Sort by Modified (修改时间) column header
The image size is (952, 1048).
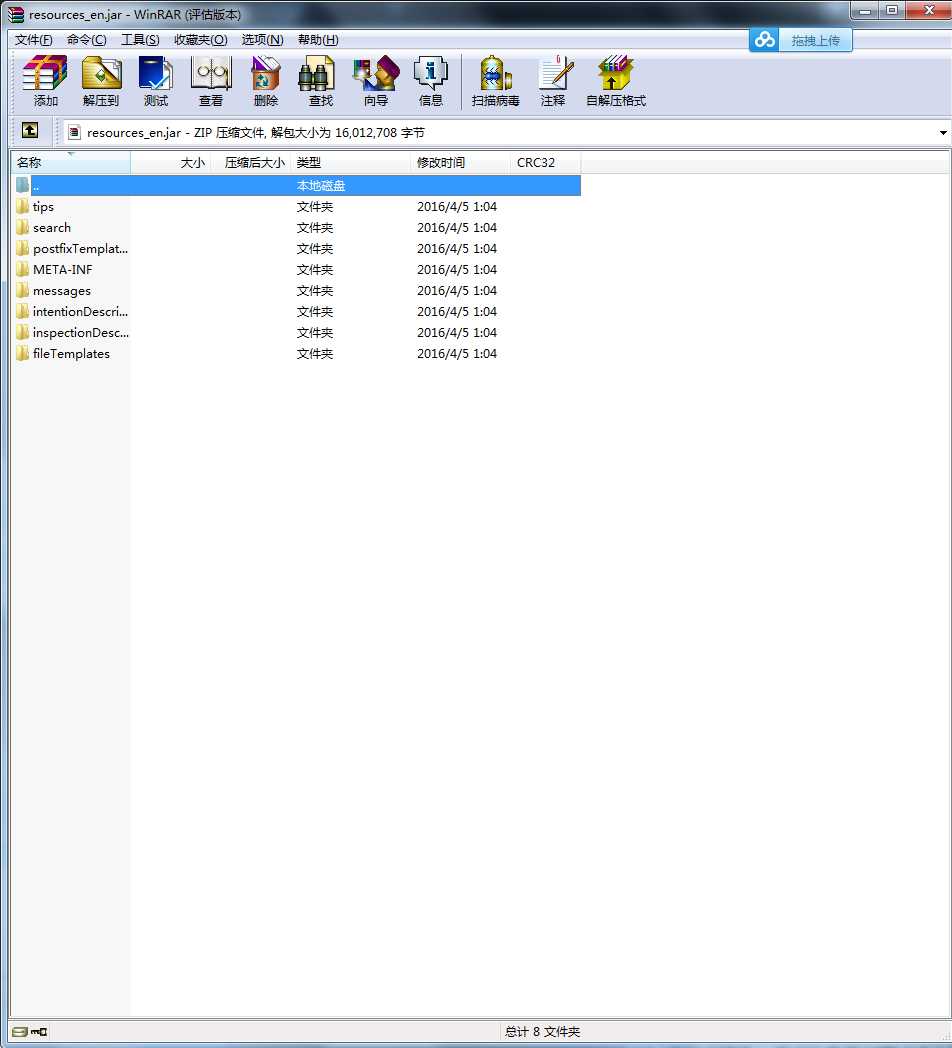click(x=461, y=162)
